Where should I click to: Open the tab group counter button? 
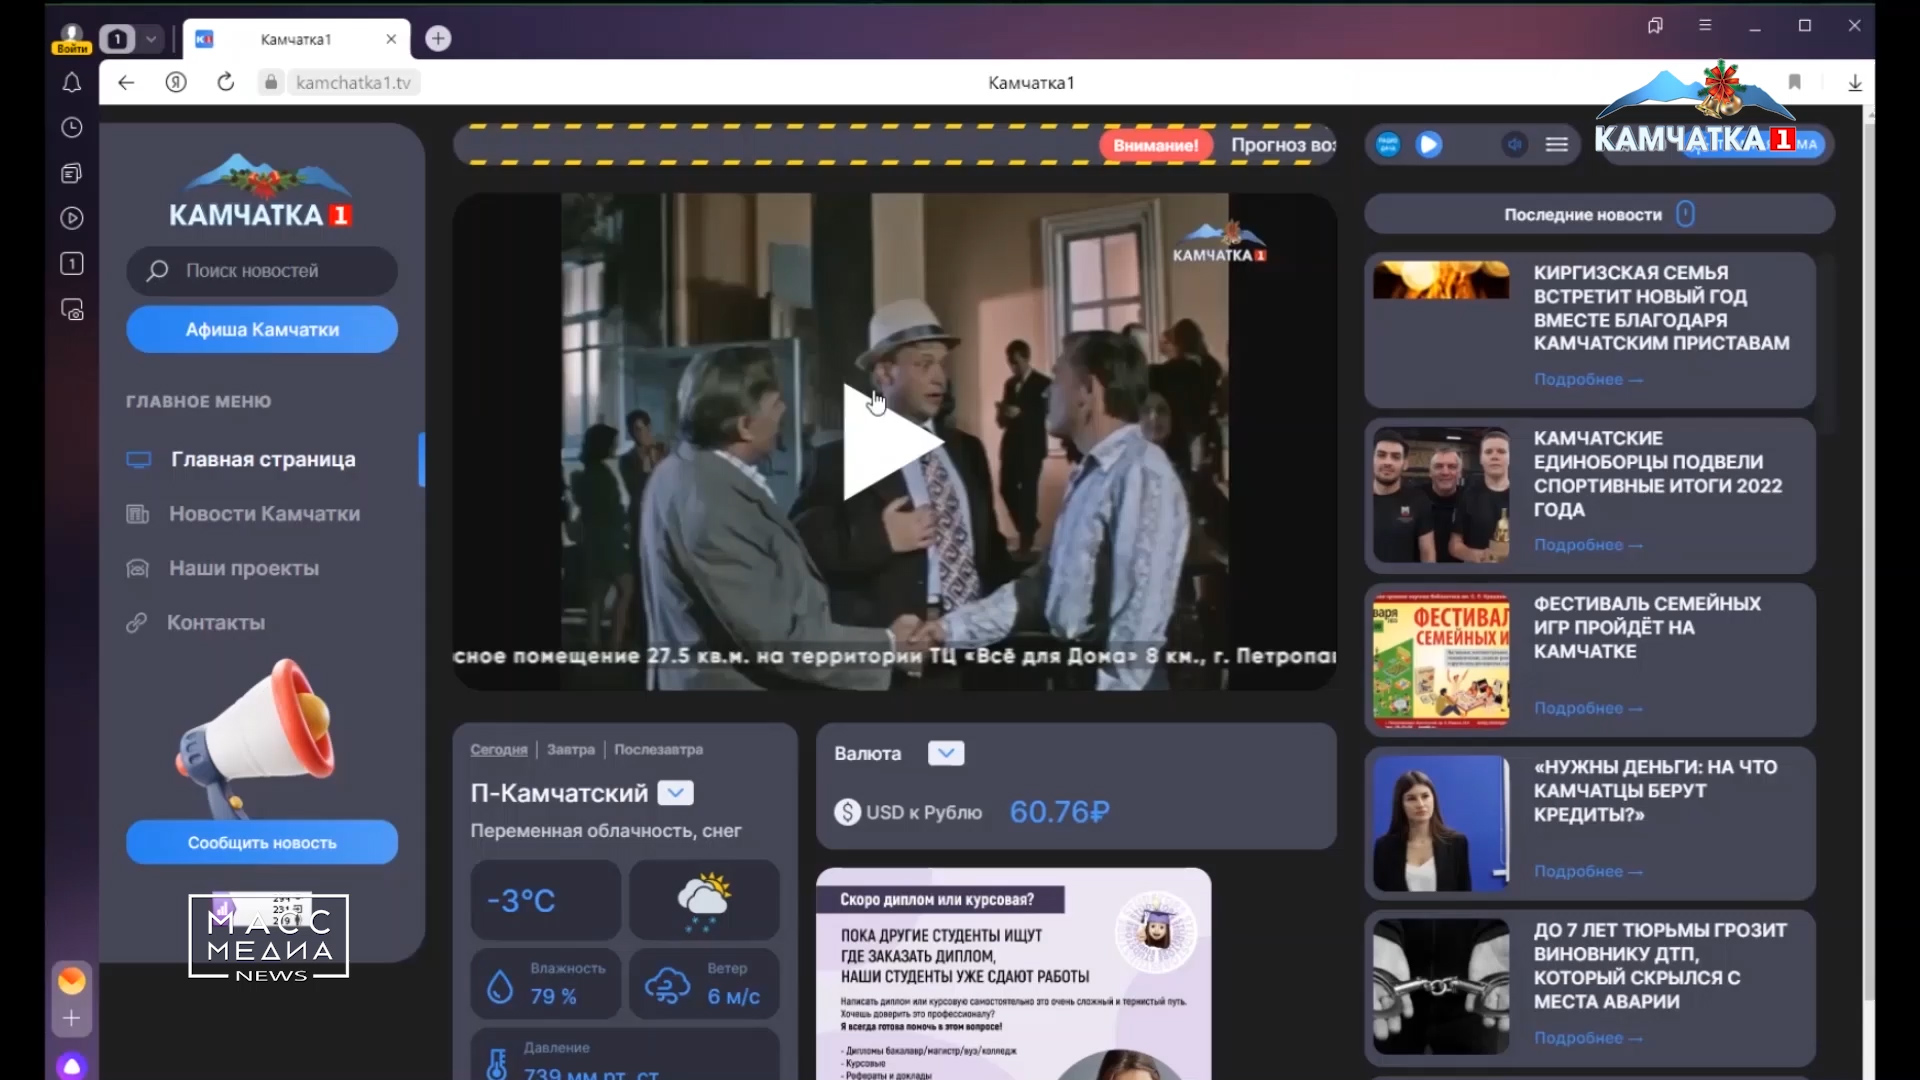tap(118, 39)
